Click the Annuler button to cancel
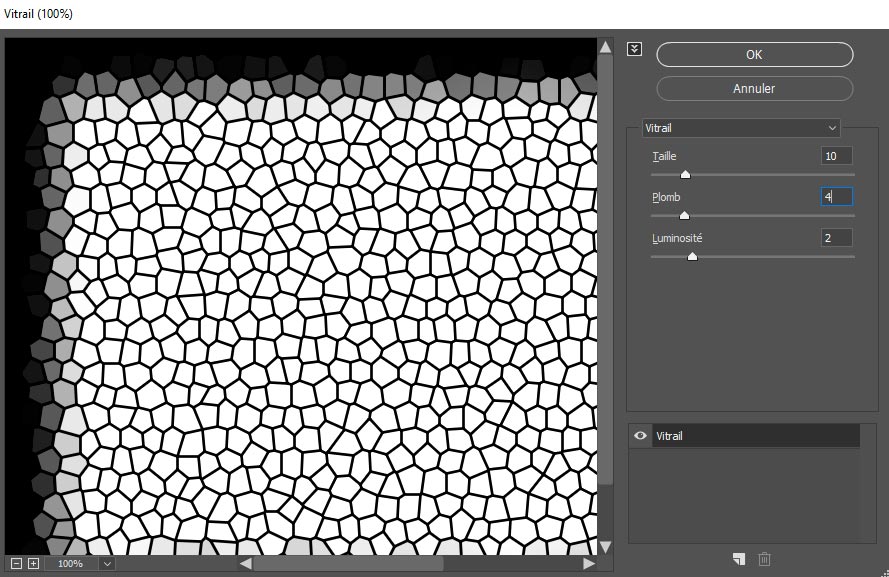 pos(754,88)
